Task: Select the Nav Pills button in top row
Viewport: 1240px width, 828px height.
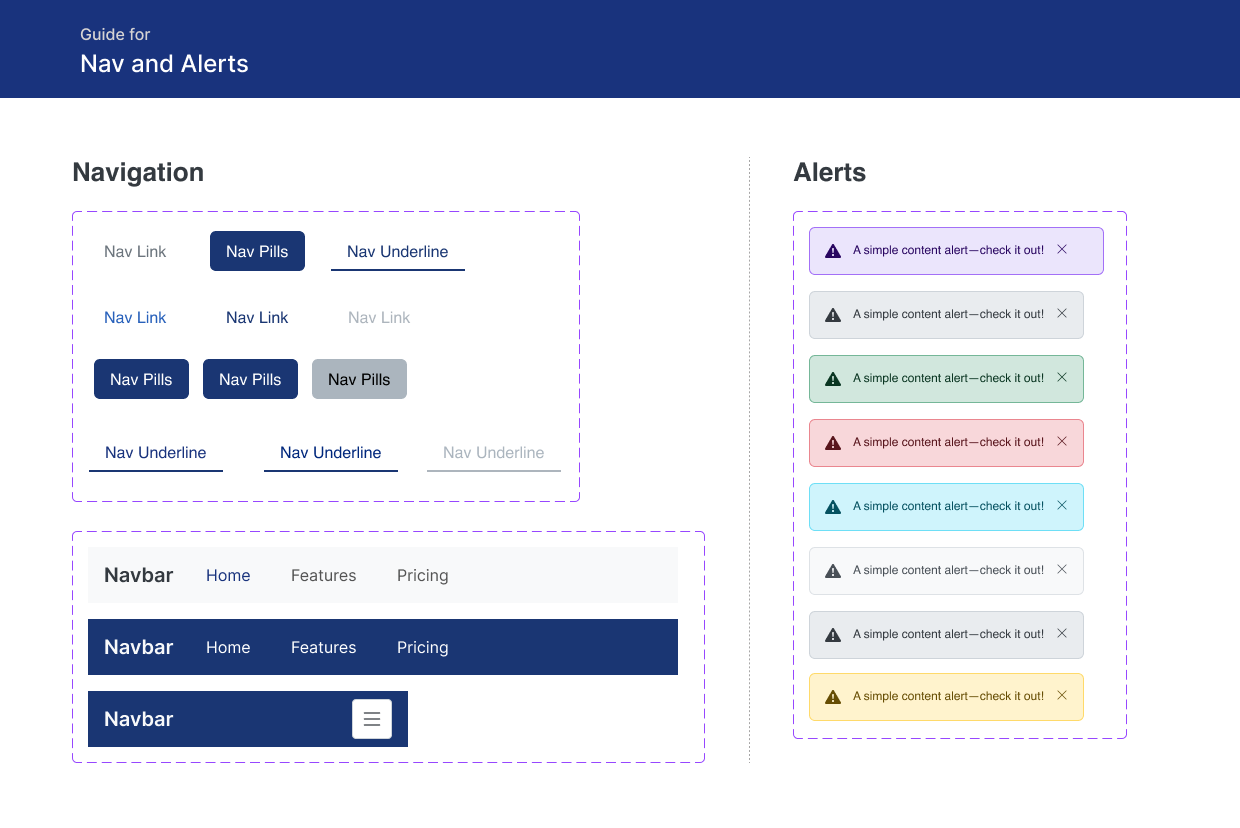Action: click(x=257, y=251)
